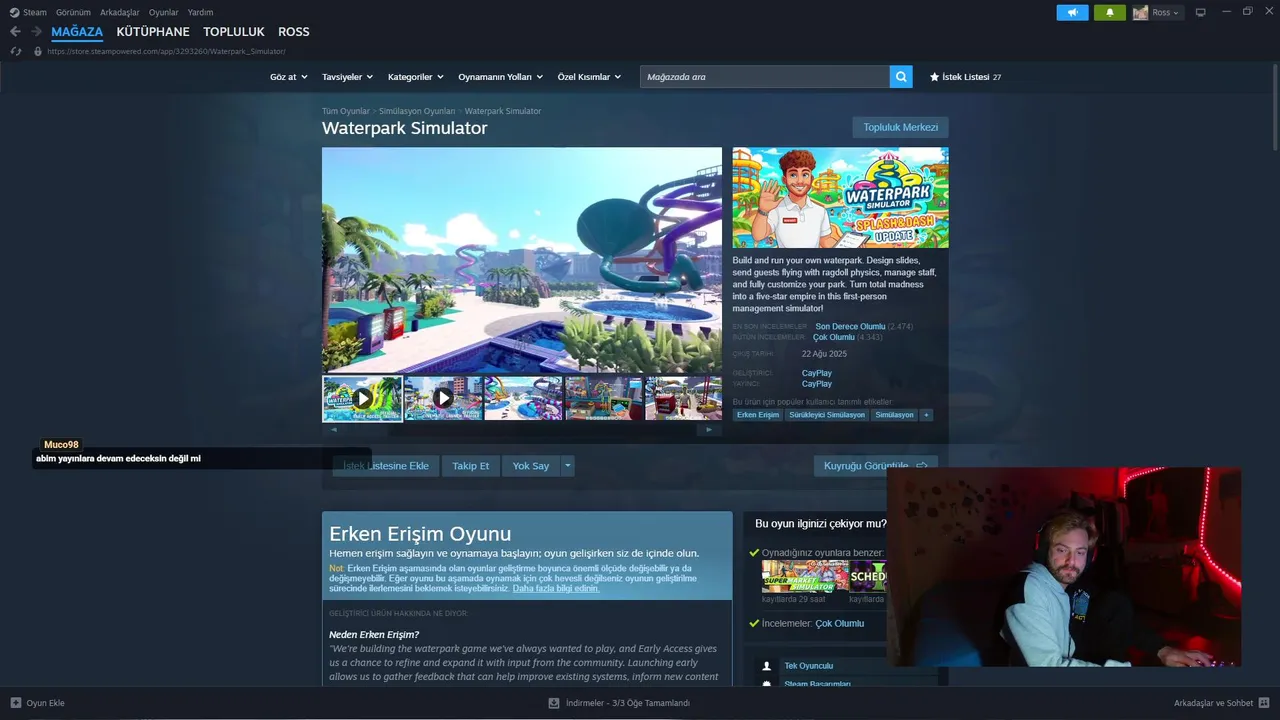Viewport: 1280px width, 720px height.
Task: Open Çok Olumlu next to İncelemeler
Action: (839, 624)
